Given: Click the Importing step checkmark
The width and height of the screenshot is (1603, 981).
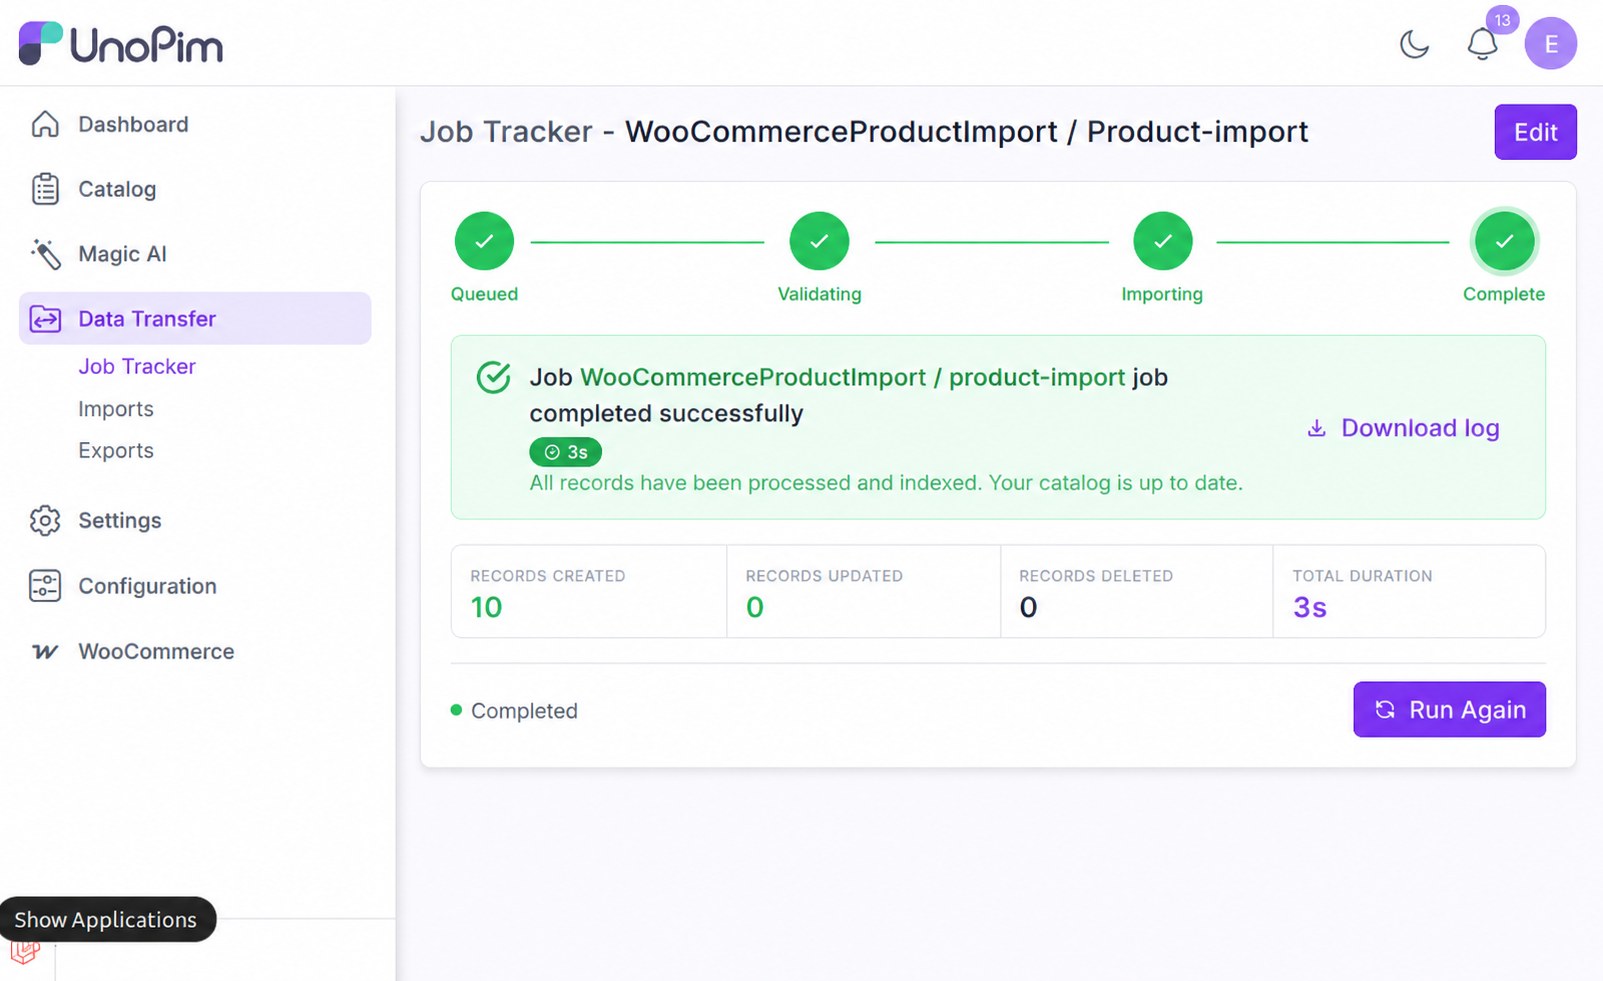Looking at the screenshot, I should click(x=1162, y=241).
